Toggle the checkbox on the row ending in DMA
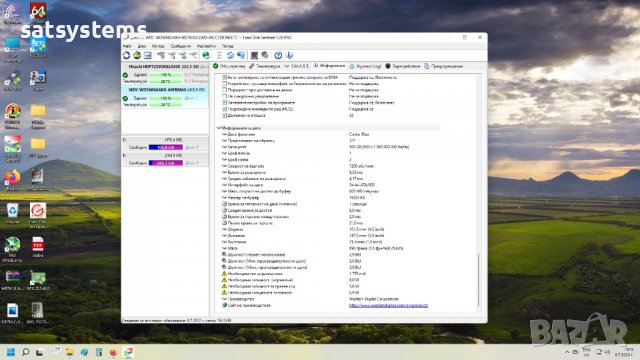The image size is (640, 360). tap(224, 77)
